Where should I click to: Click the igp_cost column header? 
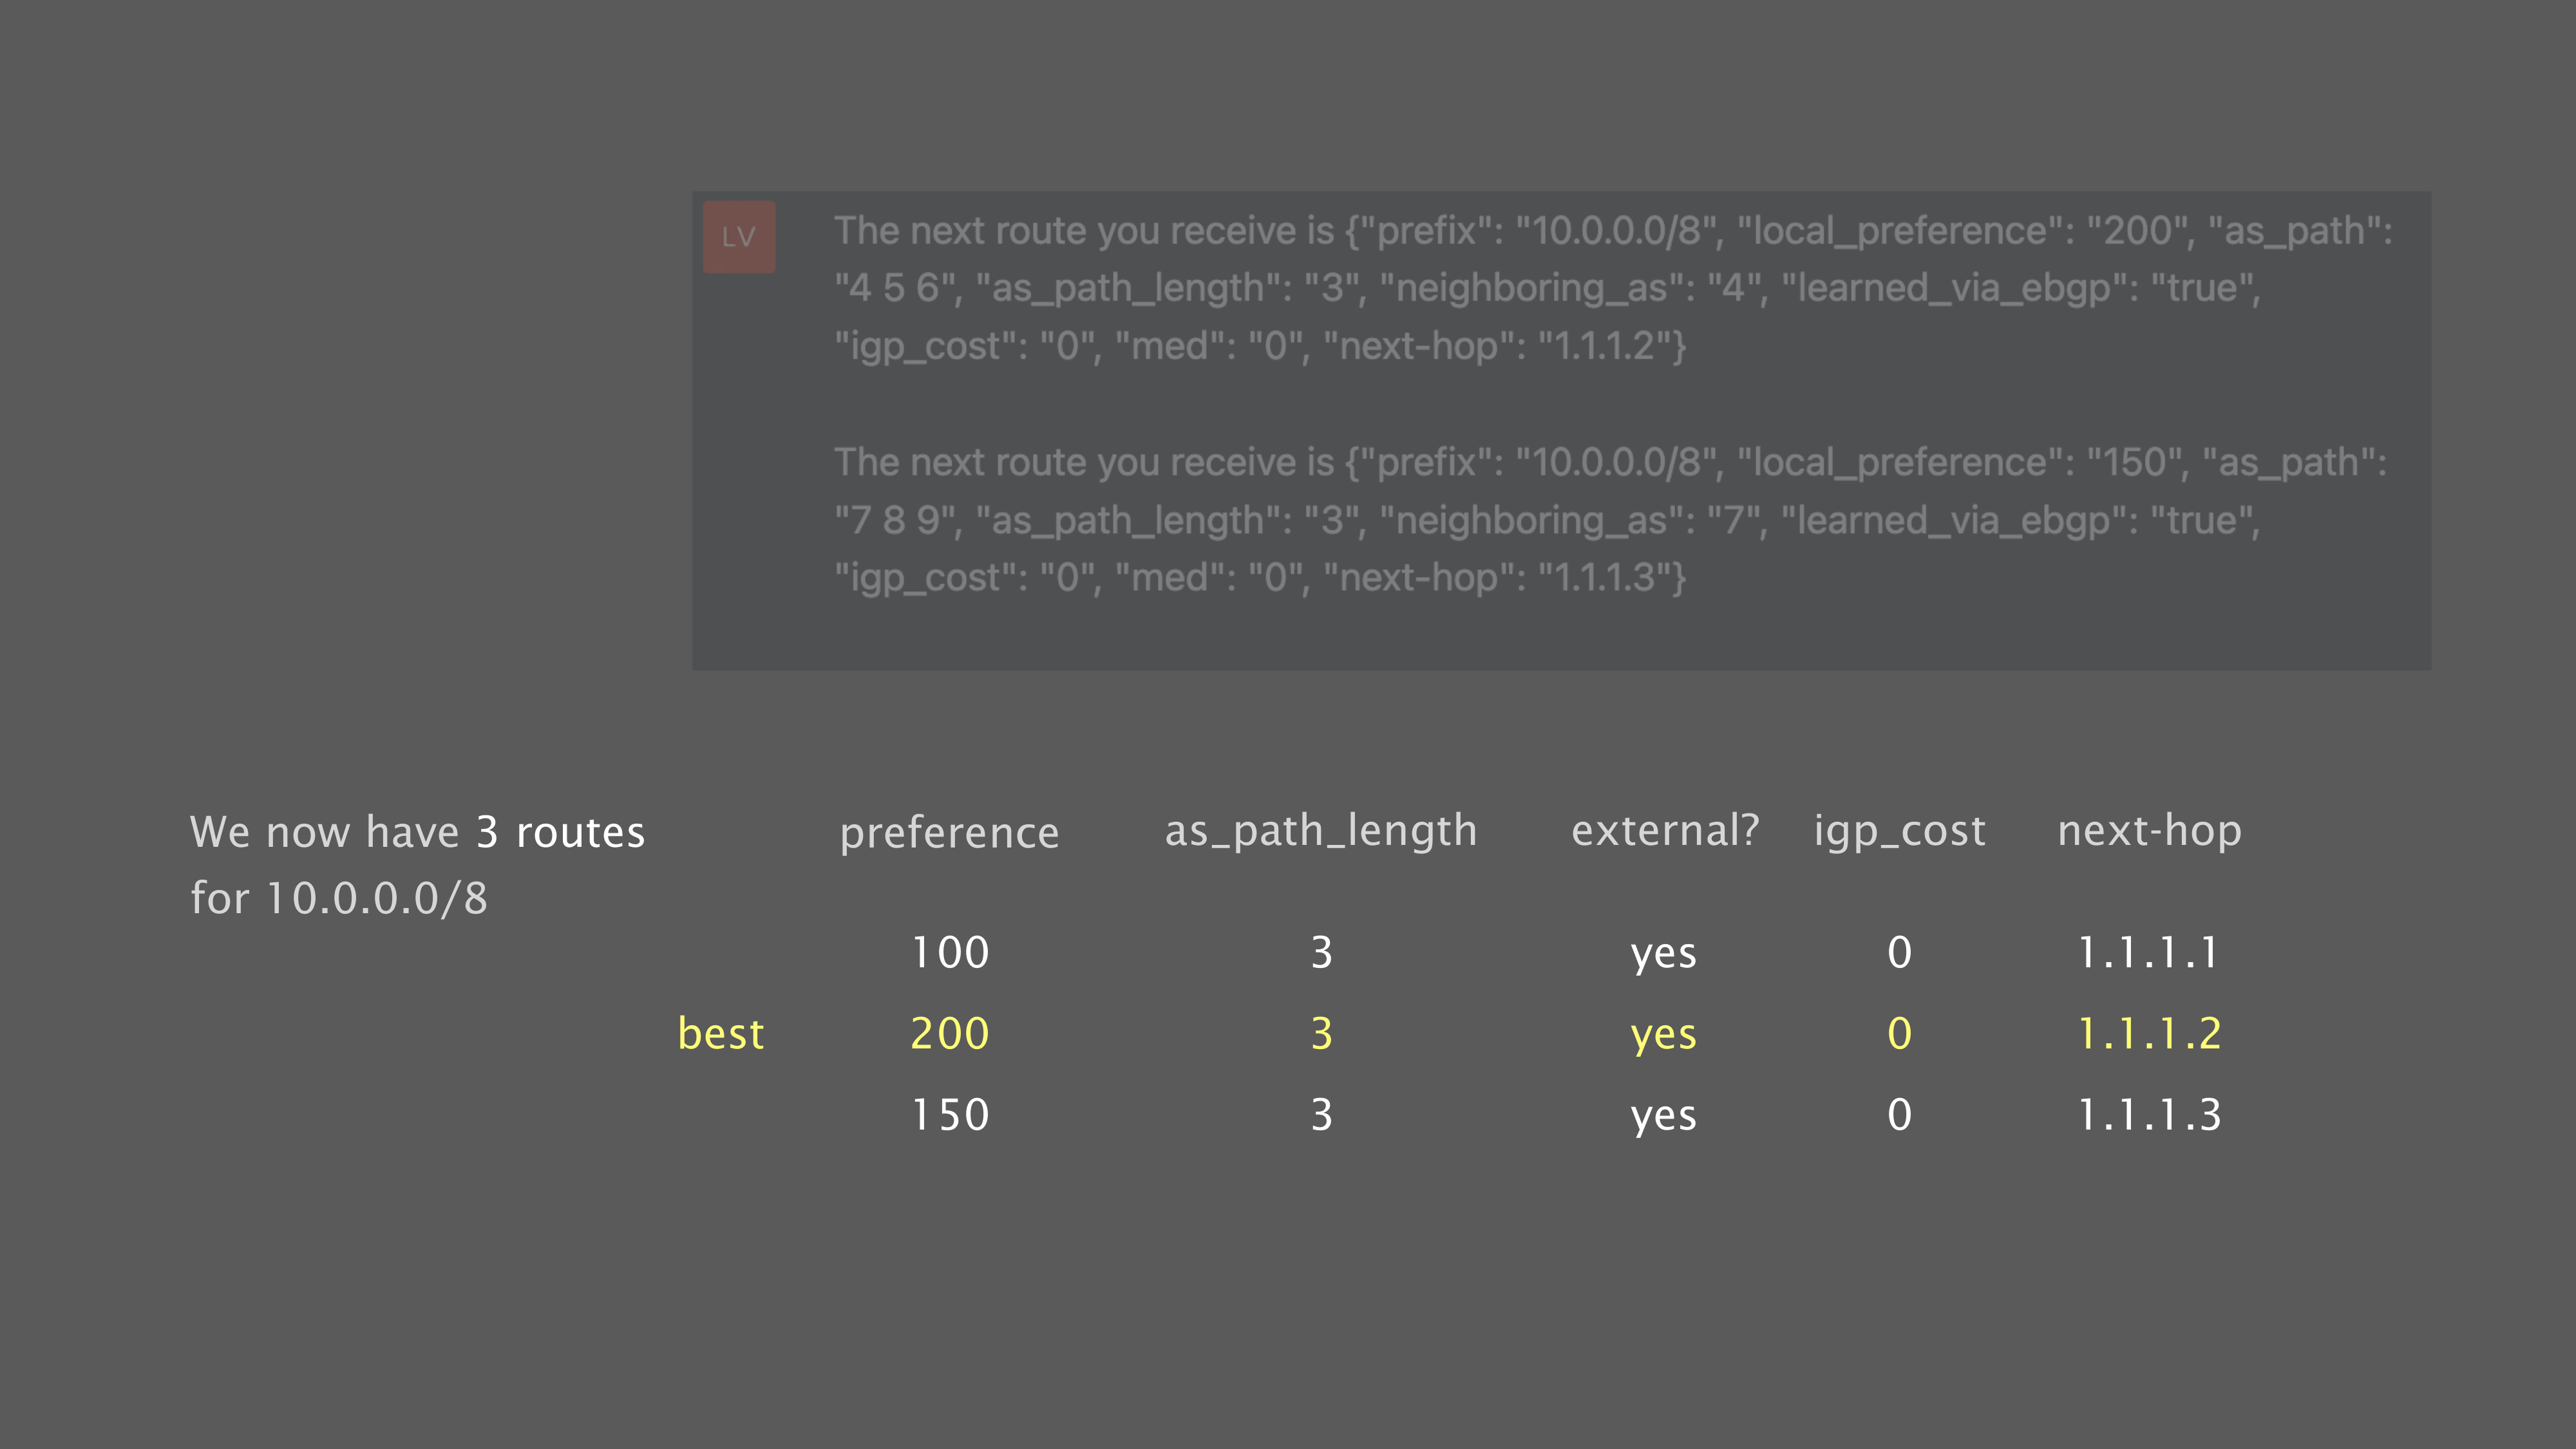1899,831
